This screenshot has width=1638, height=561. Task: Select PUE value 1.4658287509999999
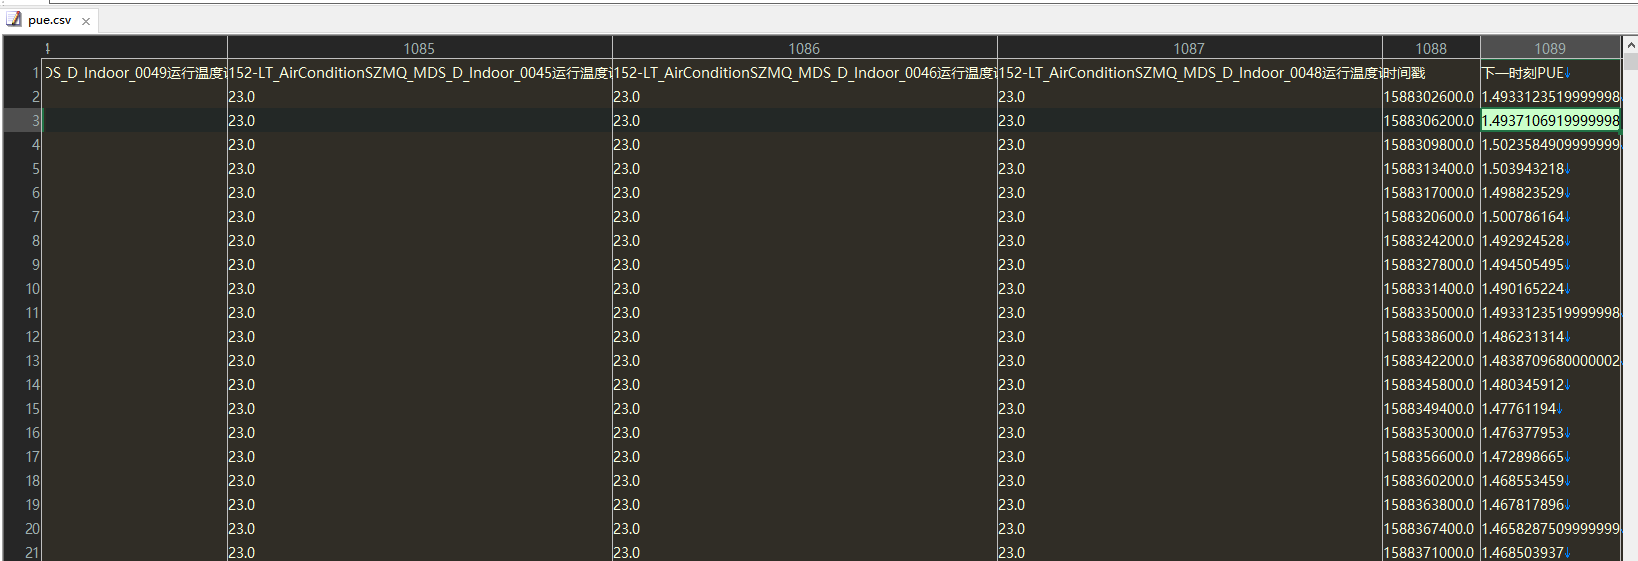(x=1550, y=529)
